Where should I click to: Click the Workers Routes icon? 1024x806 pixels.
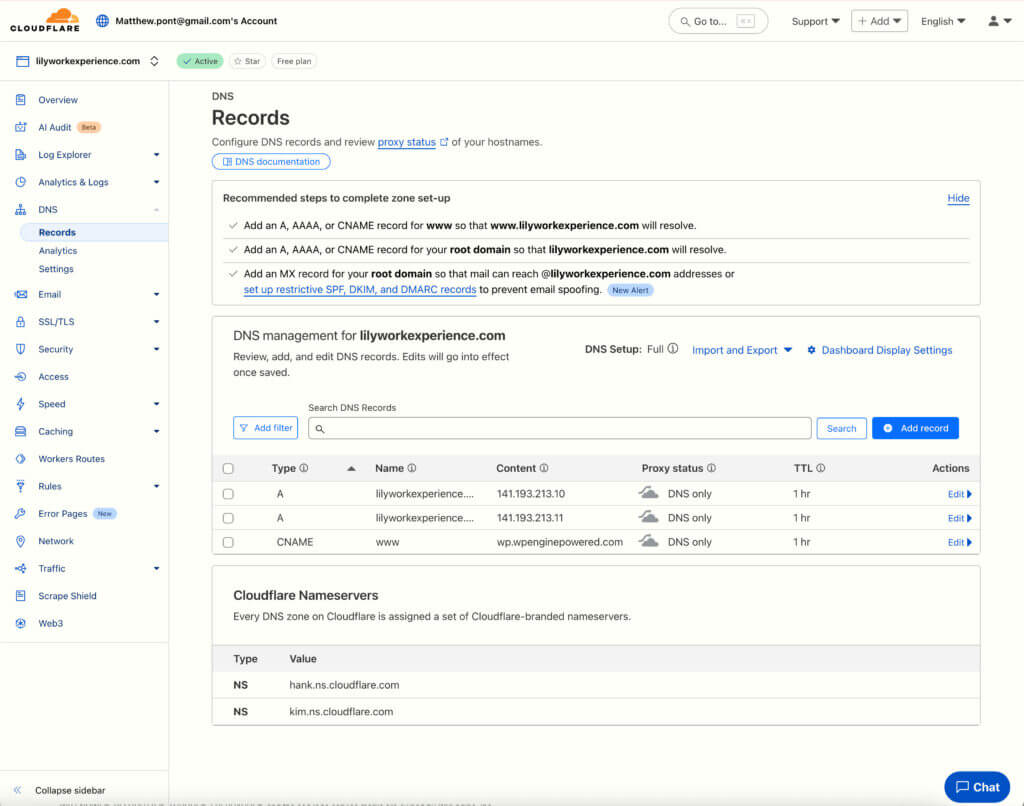pyautogui.click(x=21, y=459)
